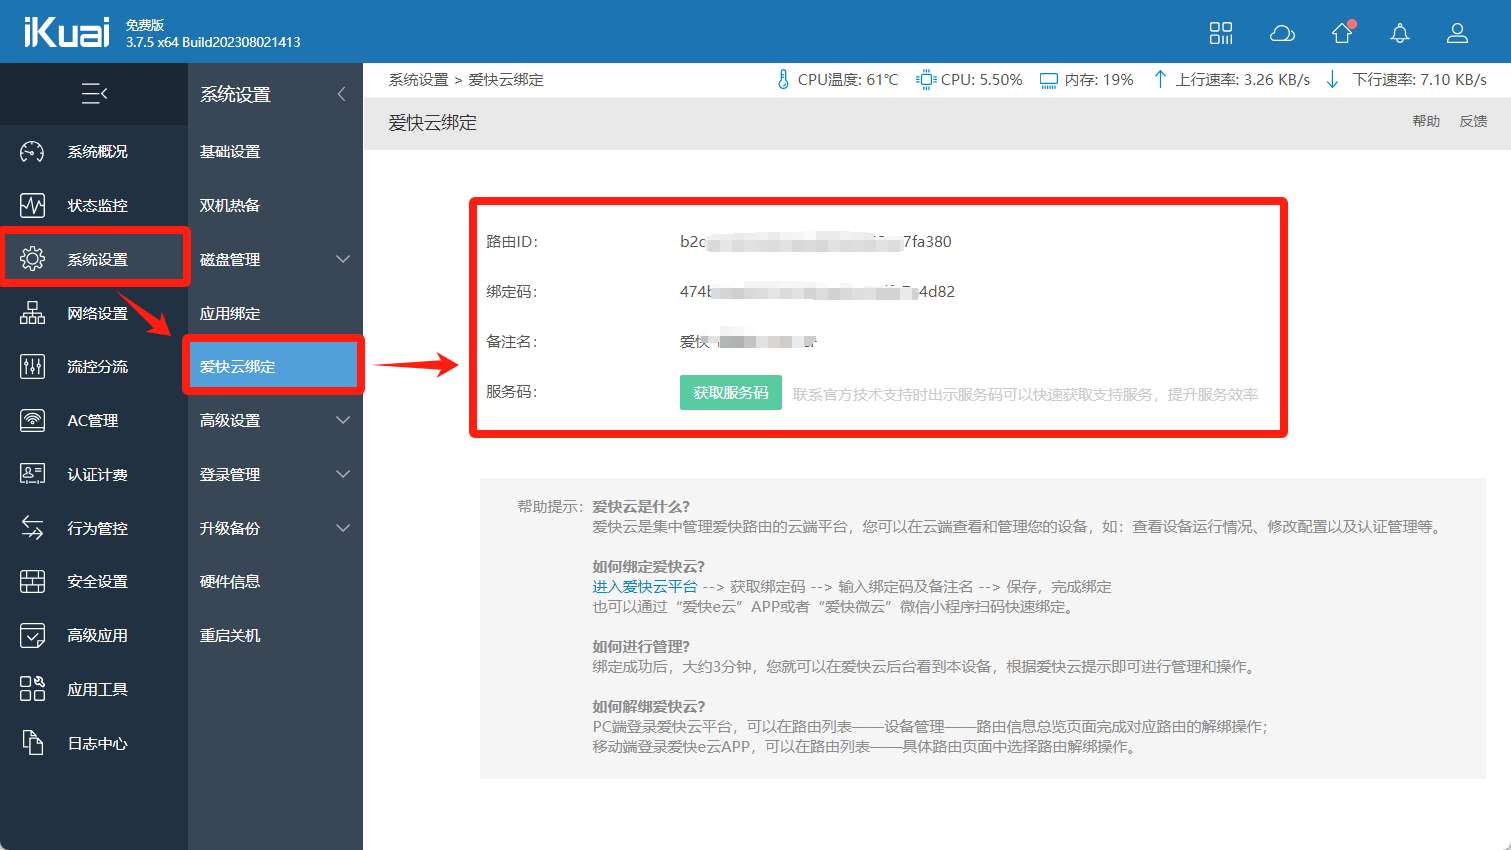Click the 获取服务码 button

[x=730, y=393]
